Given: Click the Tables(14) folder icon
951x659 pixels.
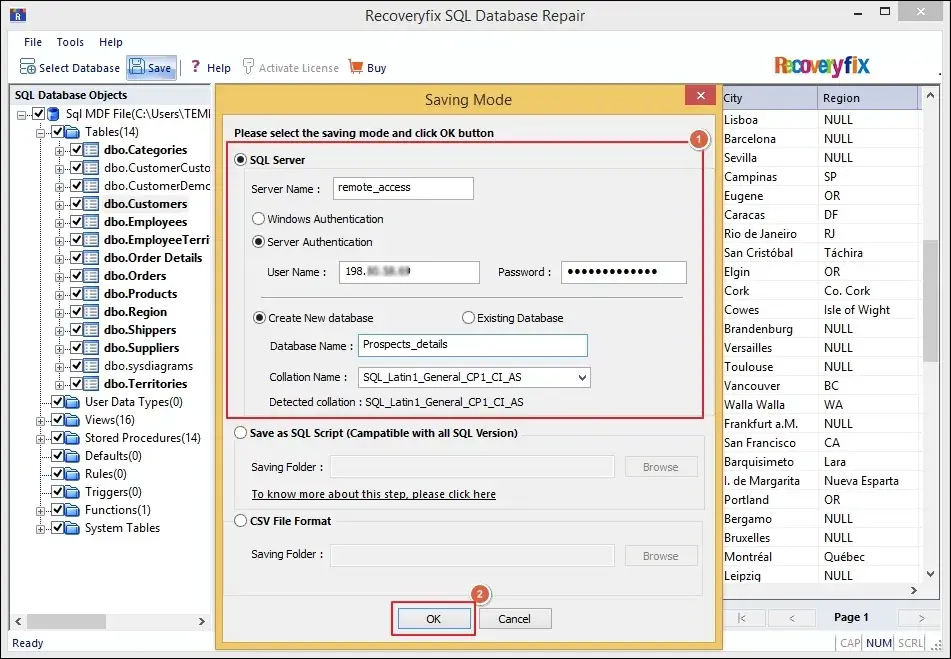Looking at the screenshot, I should pos(72,132).
